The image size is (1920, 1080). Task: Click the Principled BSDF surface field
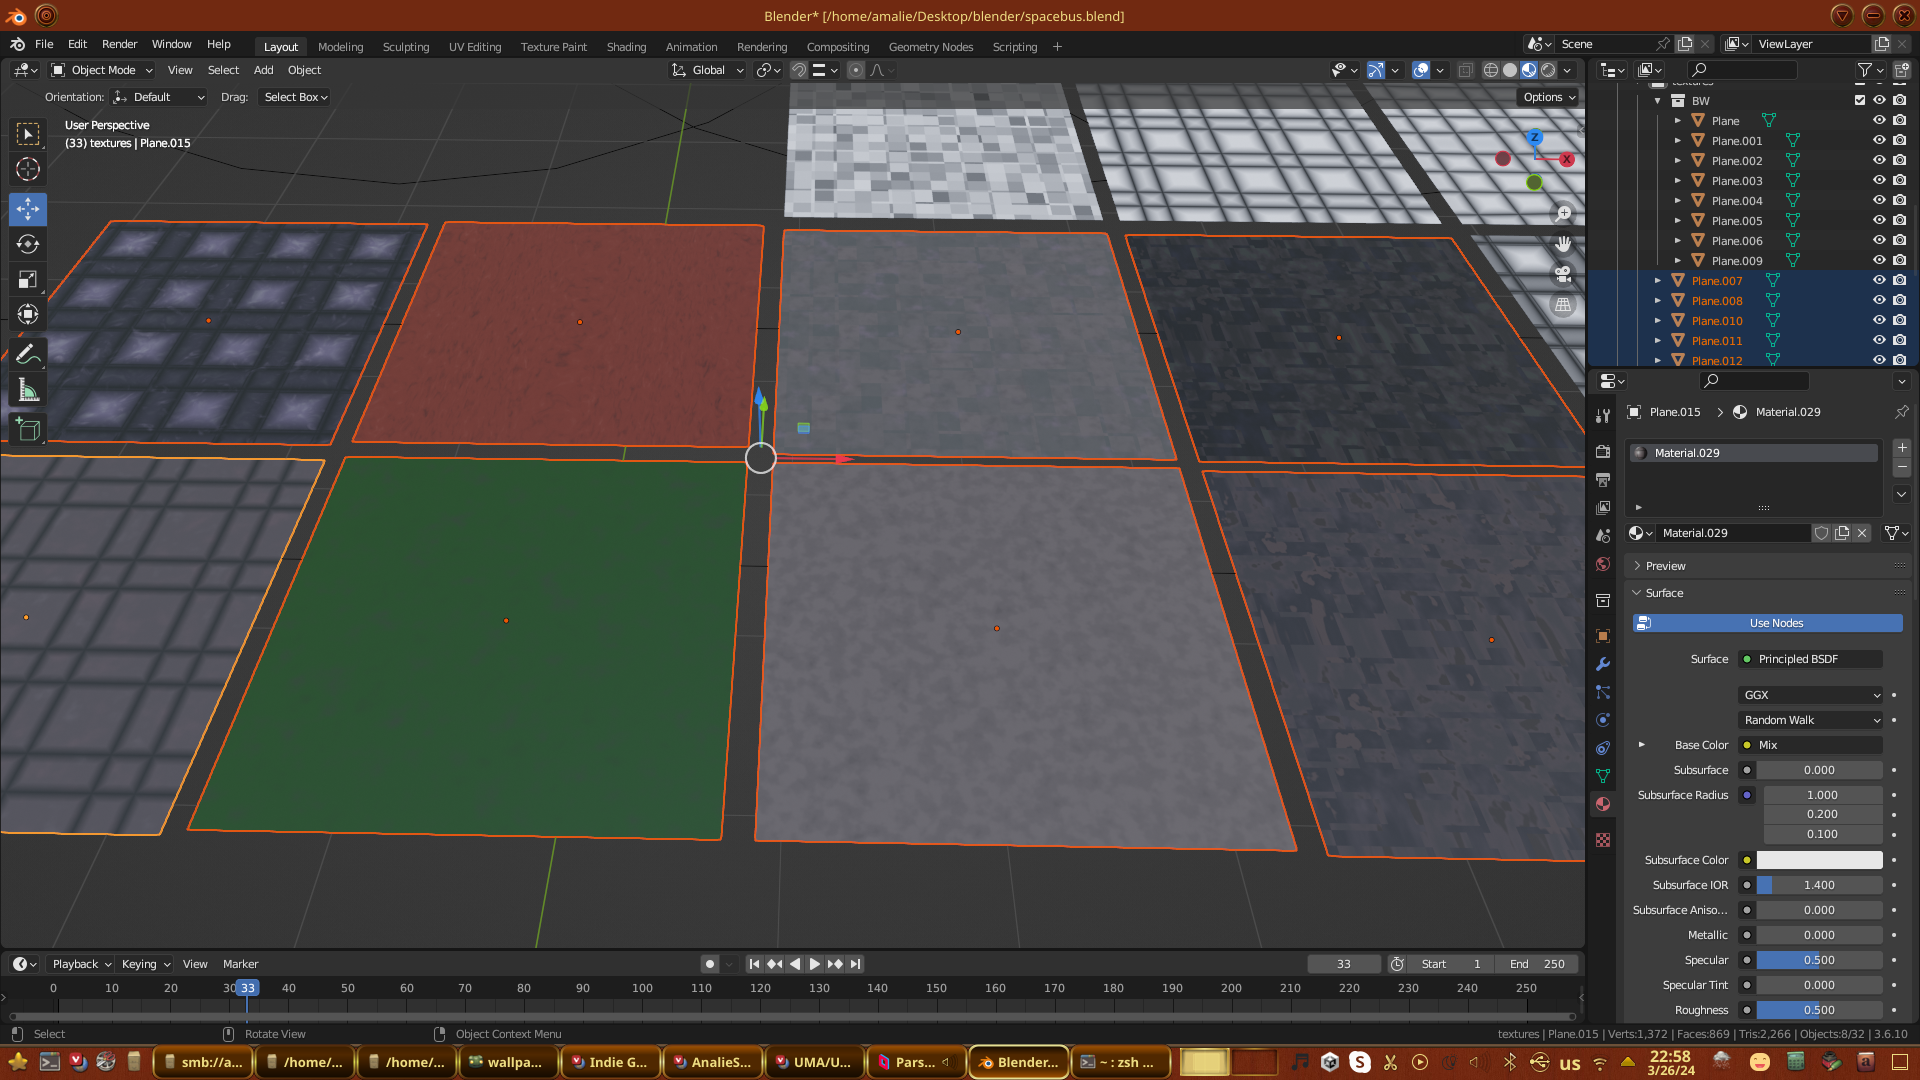[1811, 659]
